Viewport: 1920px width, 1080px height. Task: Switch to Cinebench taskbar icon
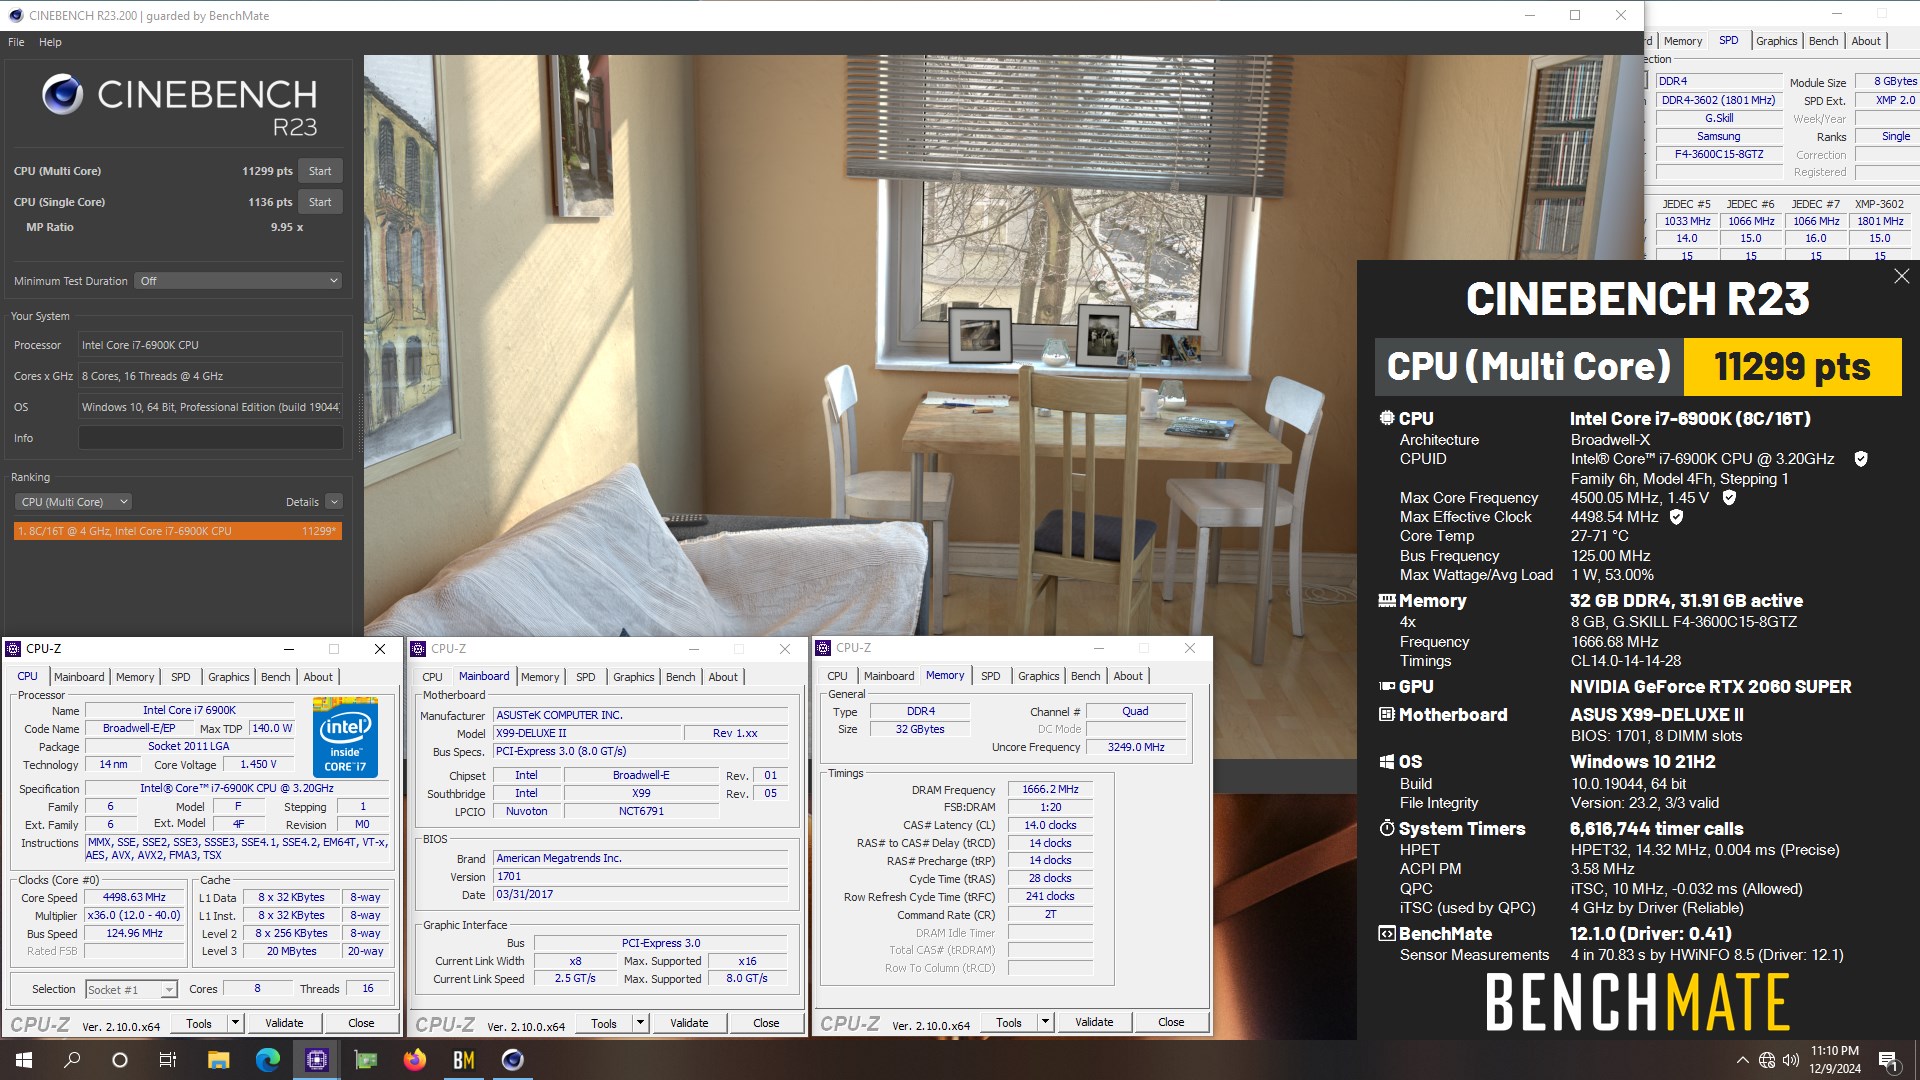click(x=512, y=1060)
